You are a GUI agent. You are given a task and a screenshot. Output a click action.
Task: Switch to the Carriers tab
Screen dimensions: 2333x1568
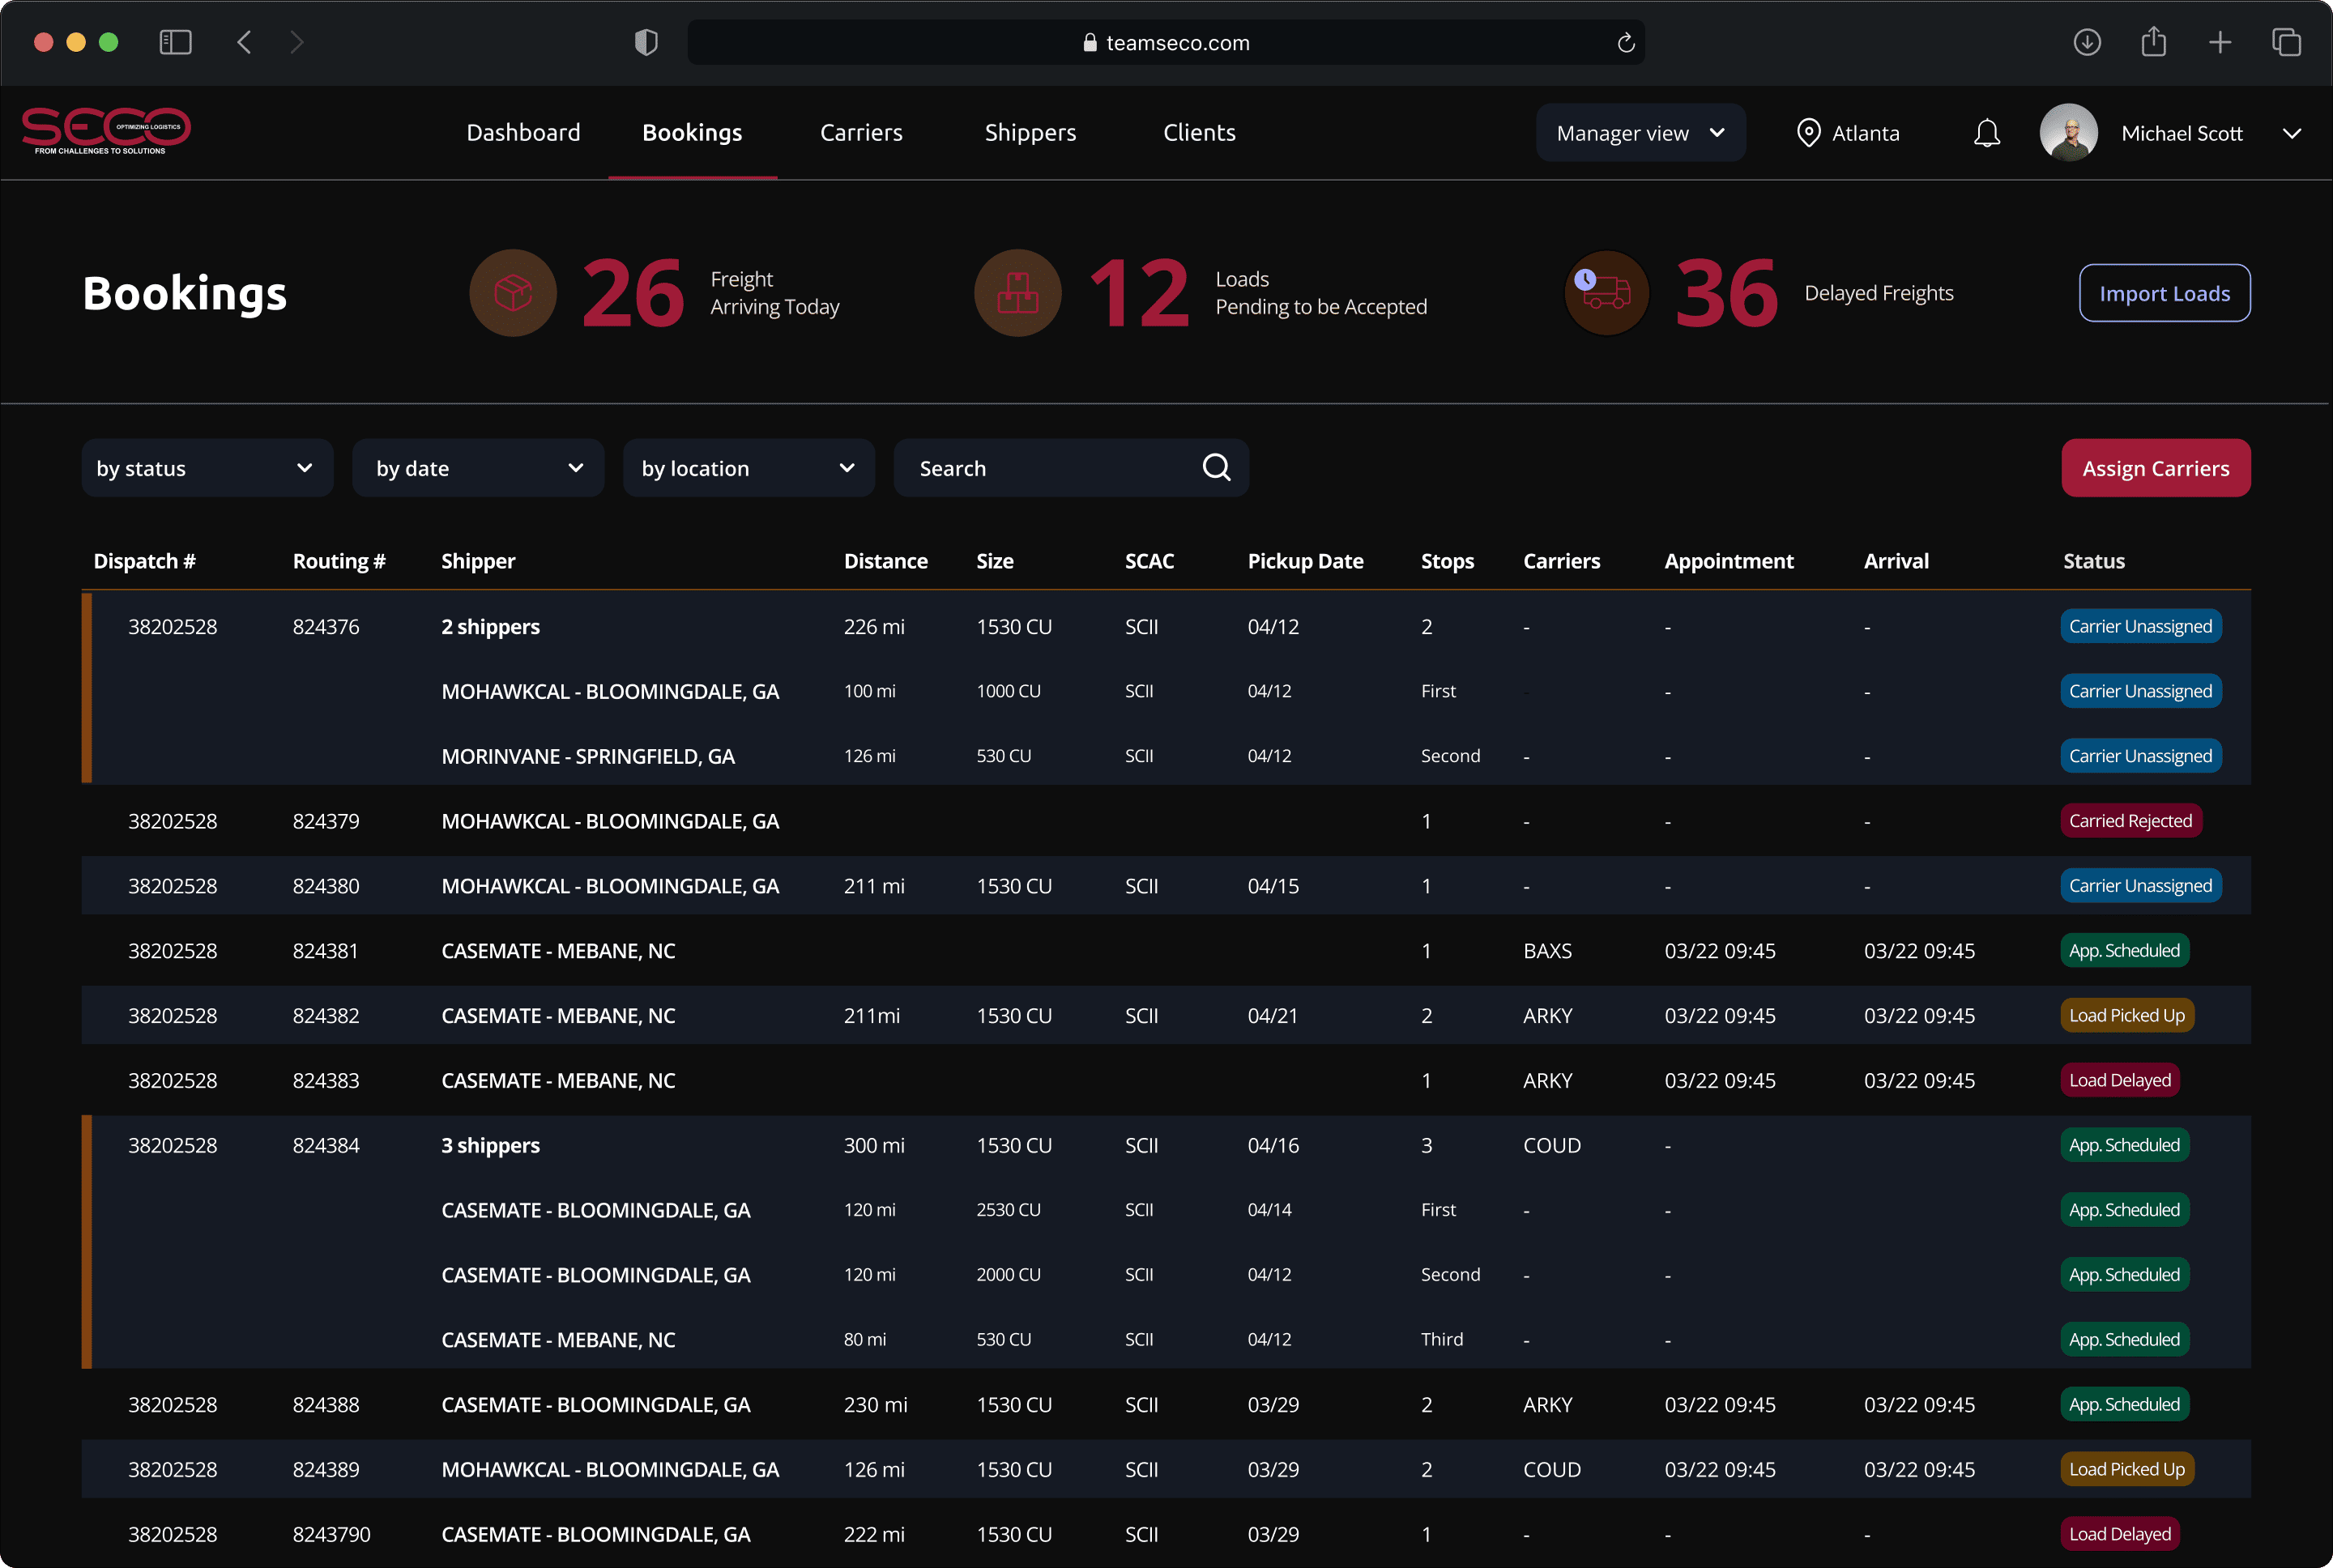pos(861,133)
